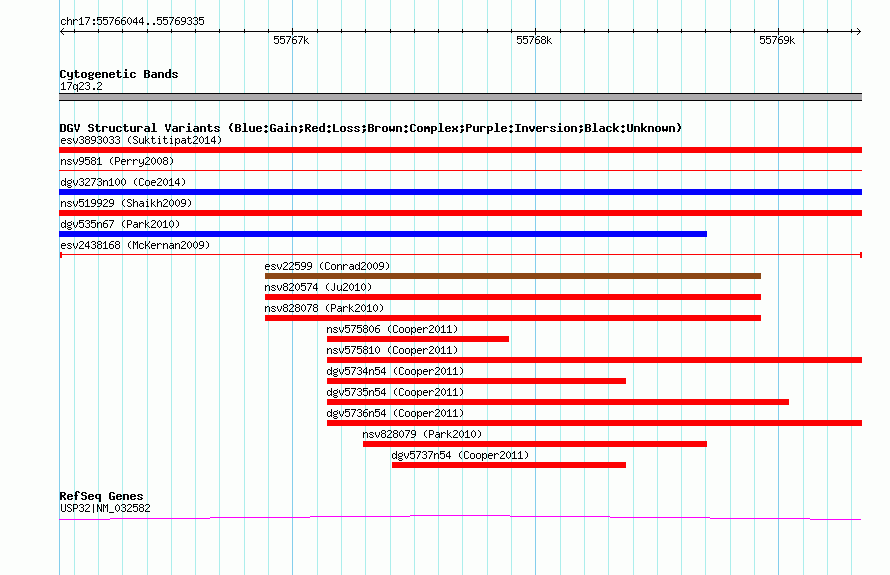Click the dgv3273n100 (Coe2014) label
This screenshot has width=890, height=575.
123,182
